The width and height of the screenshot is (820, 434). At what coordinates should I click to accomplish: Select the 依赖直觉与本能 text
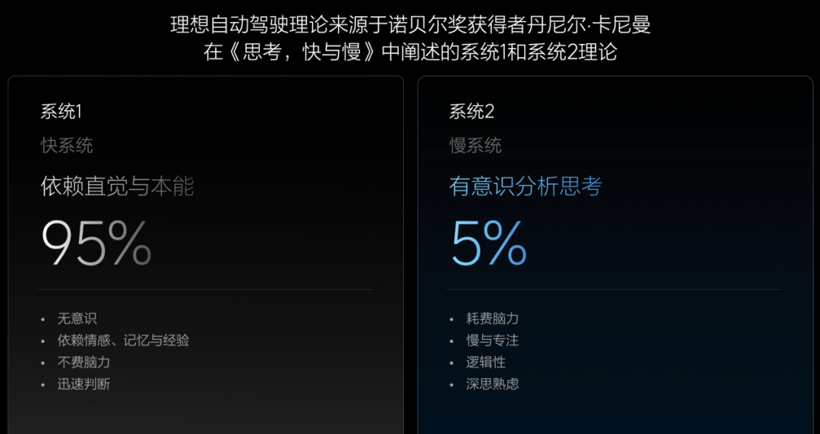[x=117, y=186]
